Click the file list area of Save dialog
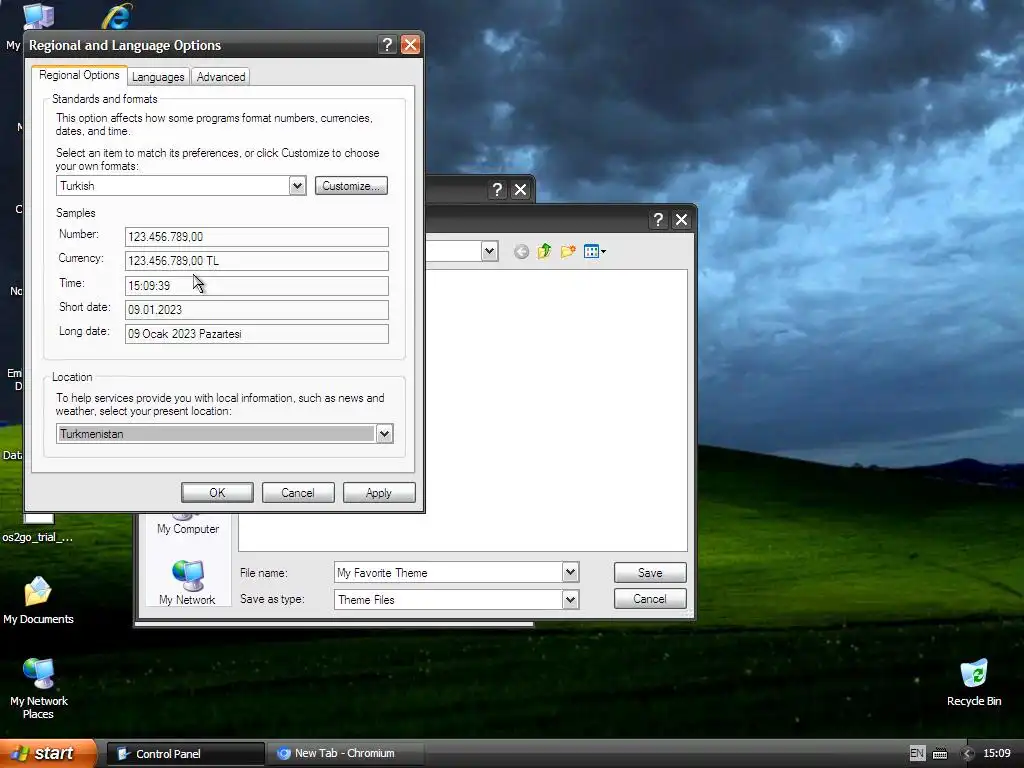This screenshot has width=1024, height=768. click(x=556, y=410)
